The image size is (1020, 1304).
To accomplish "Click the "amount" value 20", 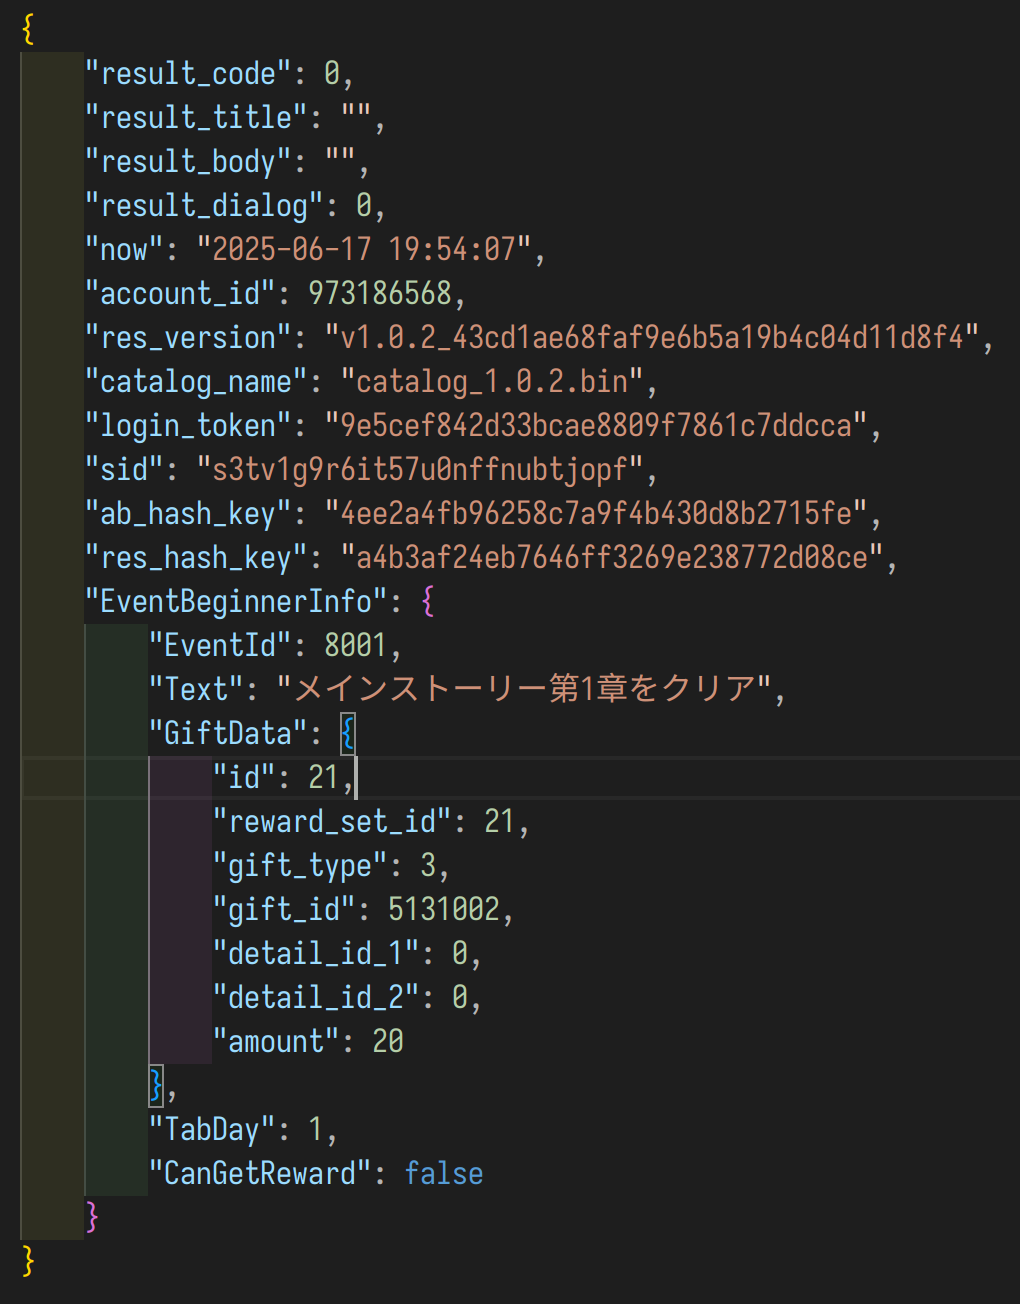I will pos(388,1041).
